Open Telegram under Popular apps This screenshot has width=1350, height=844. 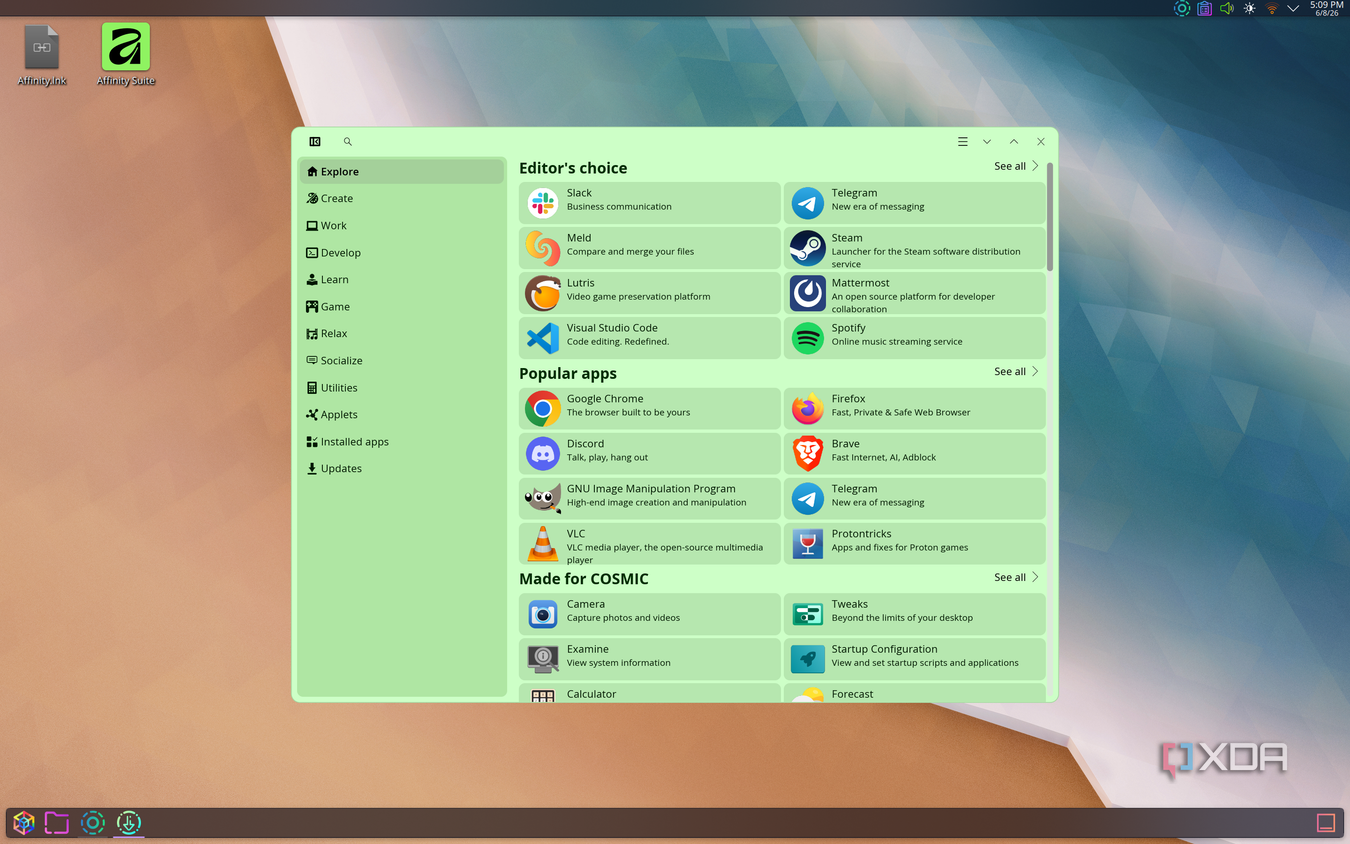click(x=914, y=499)
